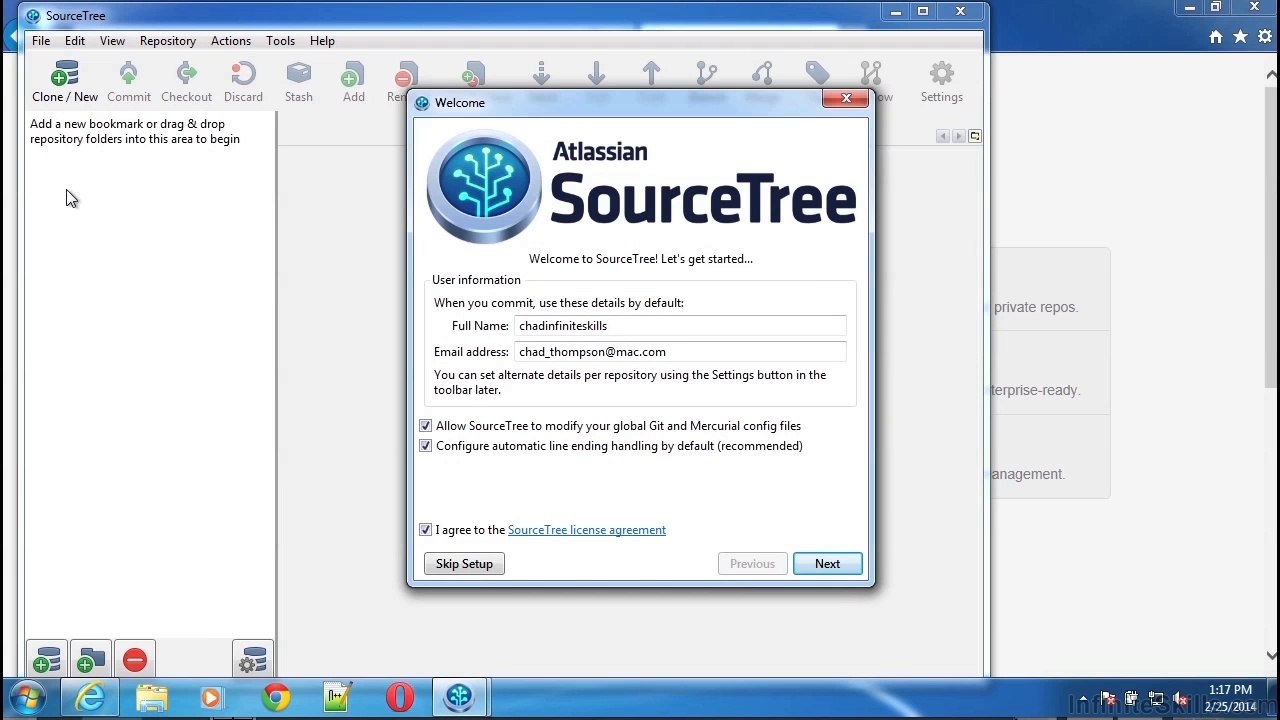Click the Branch toolbar icon
Image resolution: width=1280 pixels, height=720 pixels.
pyautogui.click(x=707, y=74)
